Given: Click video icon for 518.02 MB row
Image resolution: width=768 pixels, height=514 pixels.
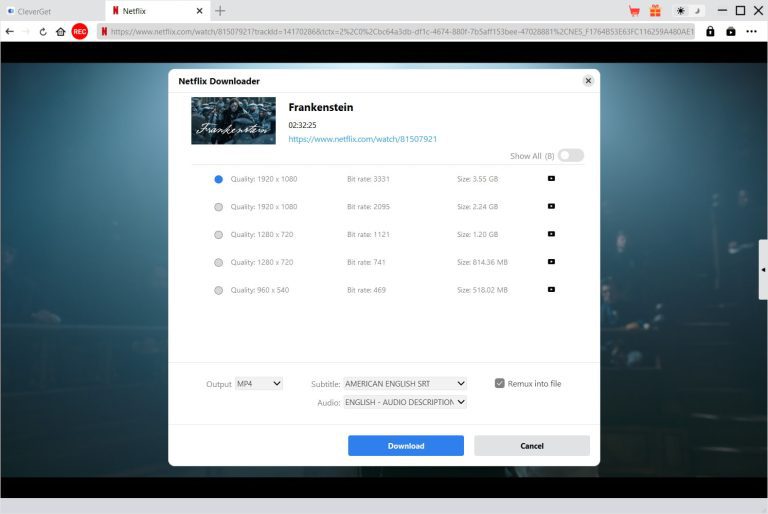Looking at the screenshot, I should pyautogui.click(x=551, y=290).
